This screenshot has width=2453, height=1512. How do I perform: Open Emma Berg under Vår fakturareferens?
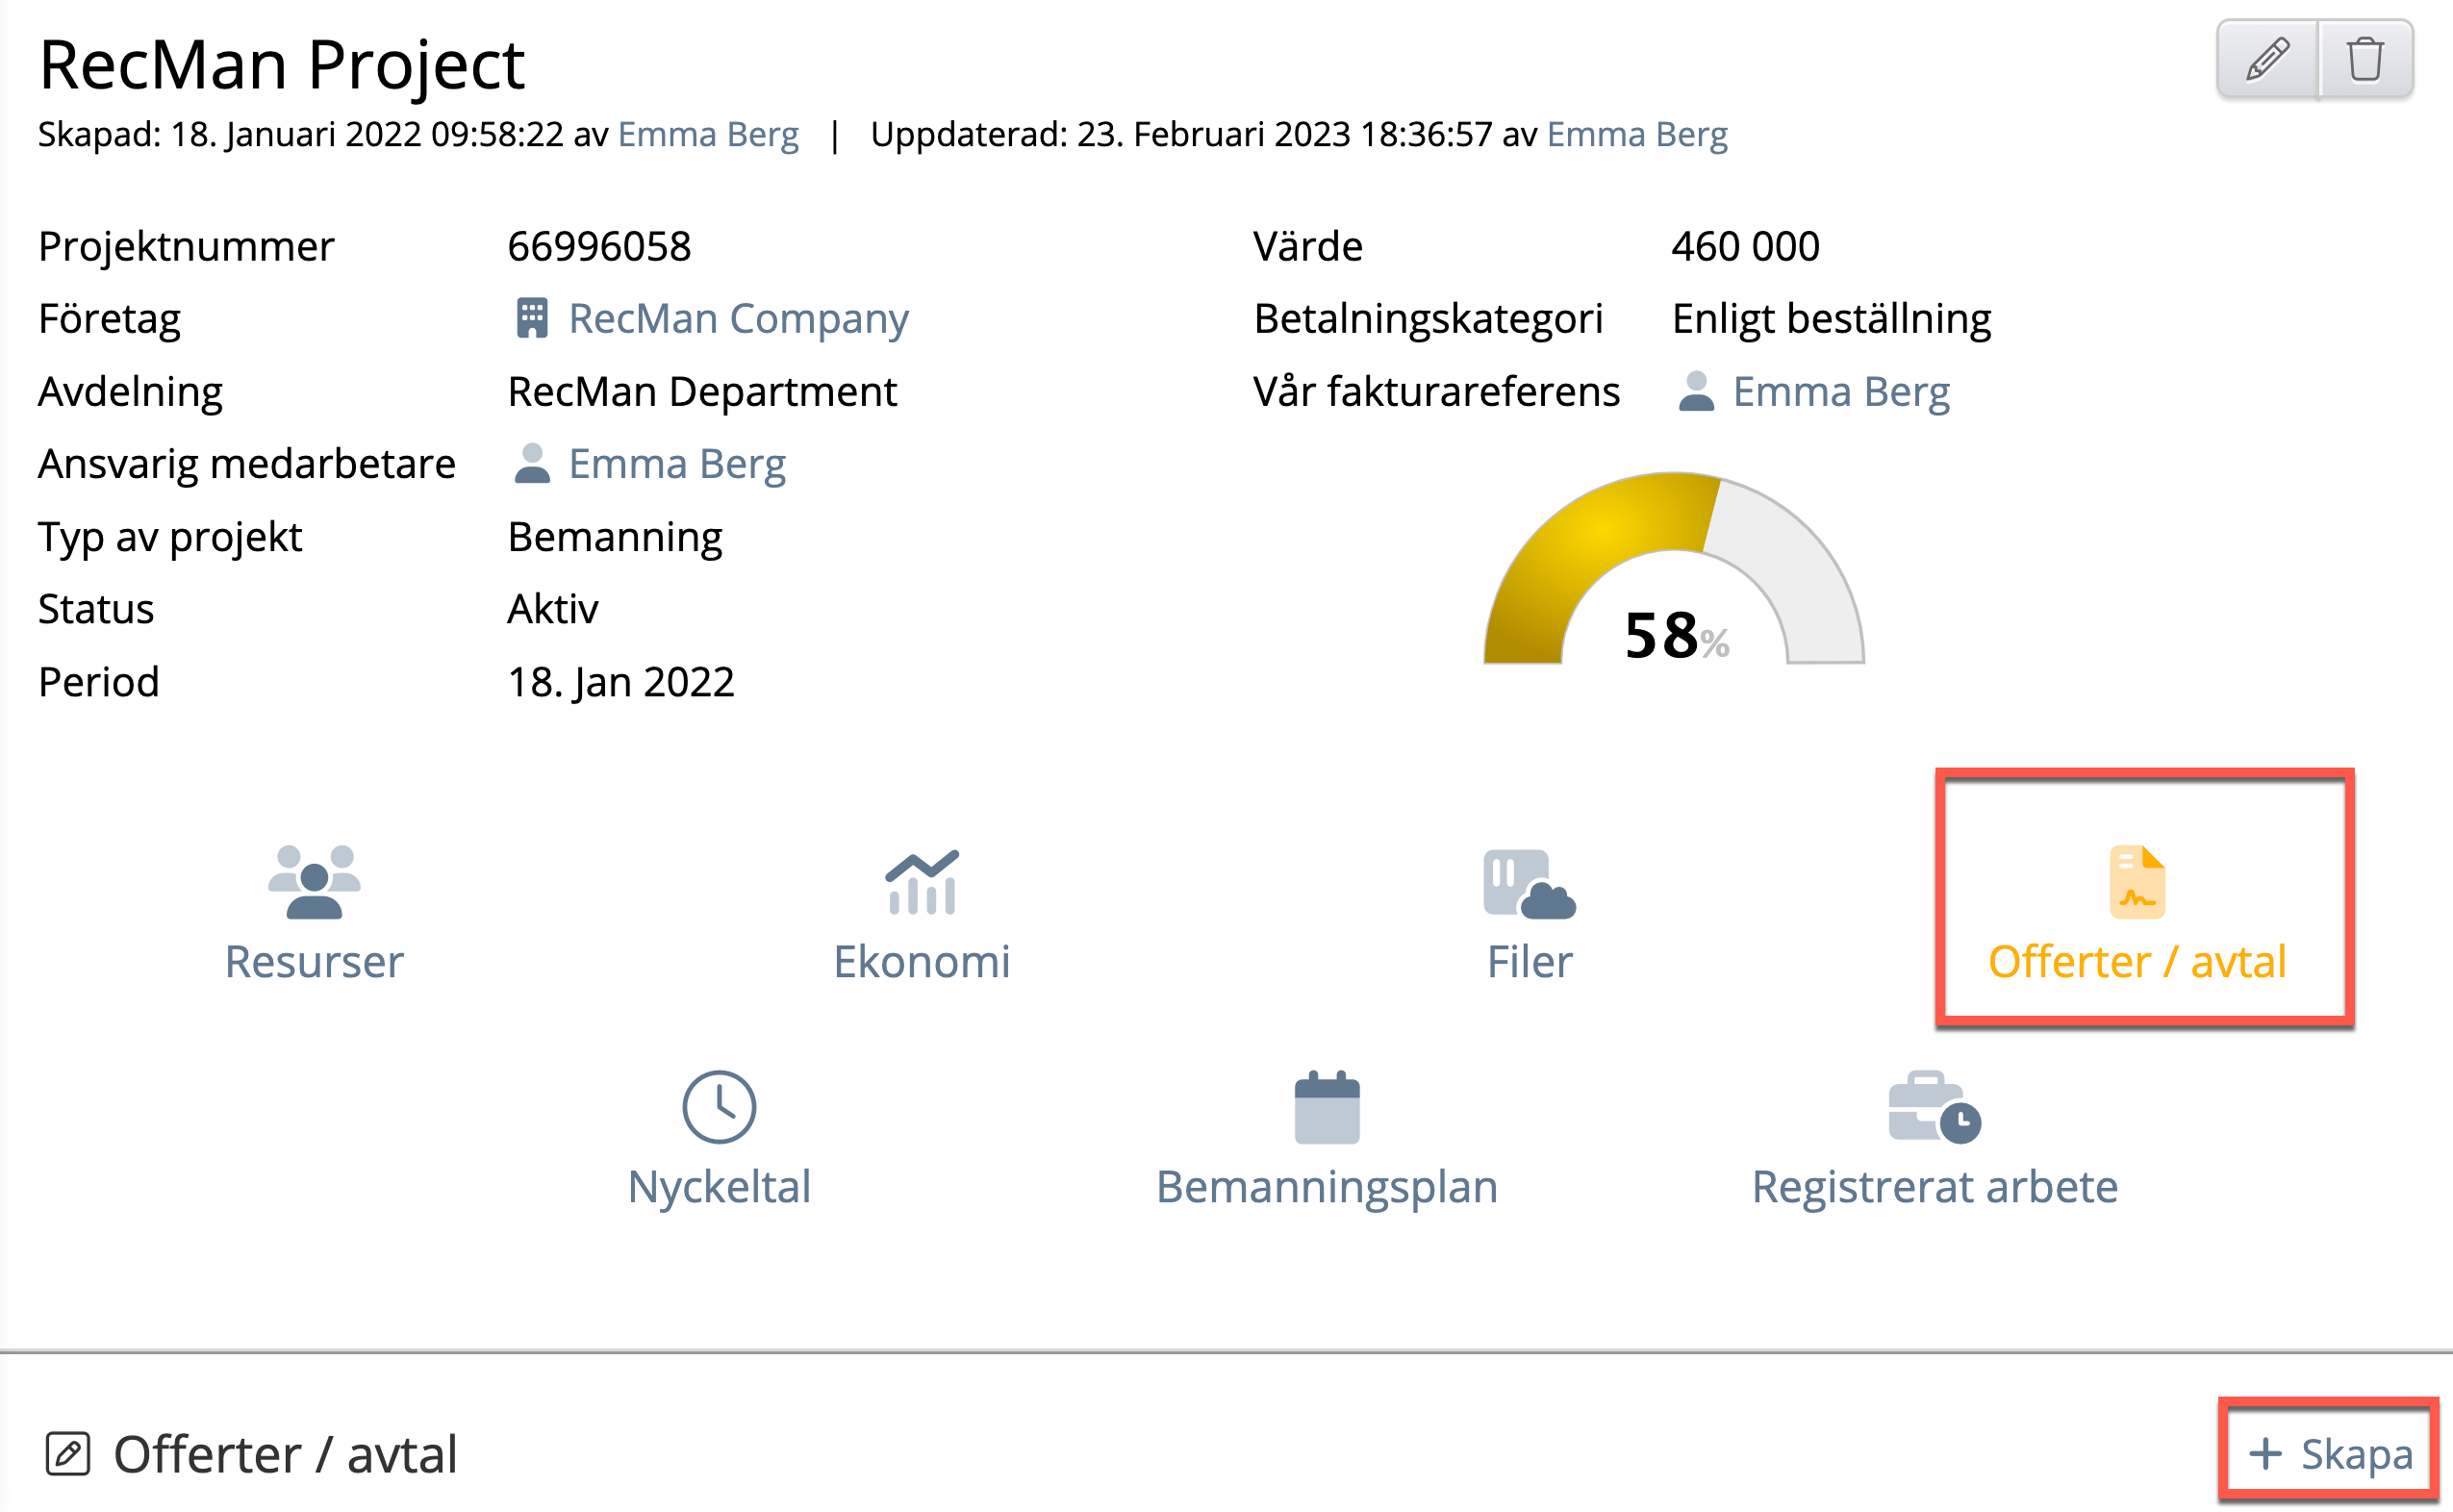pyautogui.click(x=1840, y=392)
